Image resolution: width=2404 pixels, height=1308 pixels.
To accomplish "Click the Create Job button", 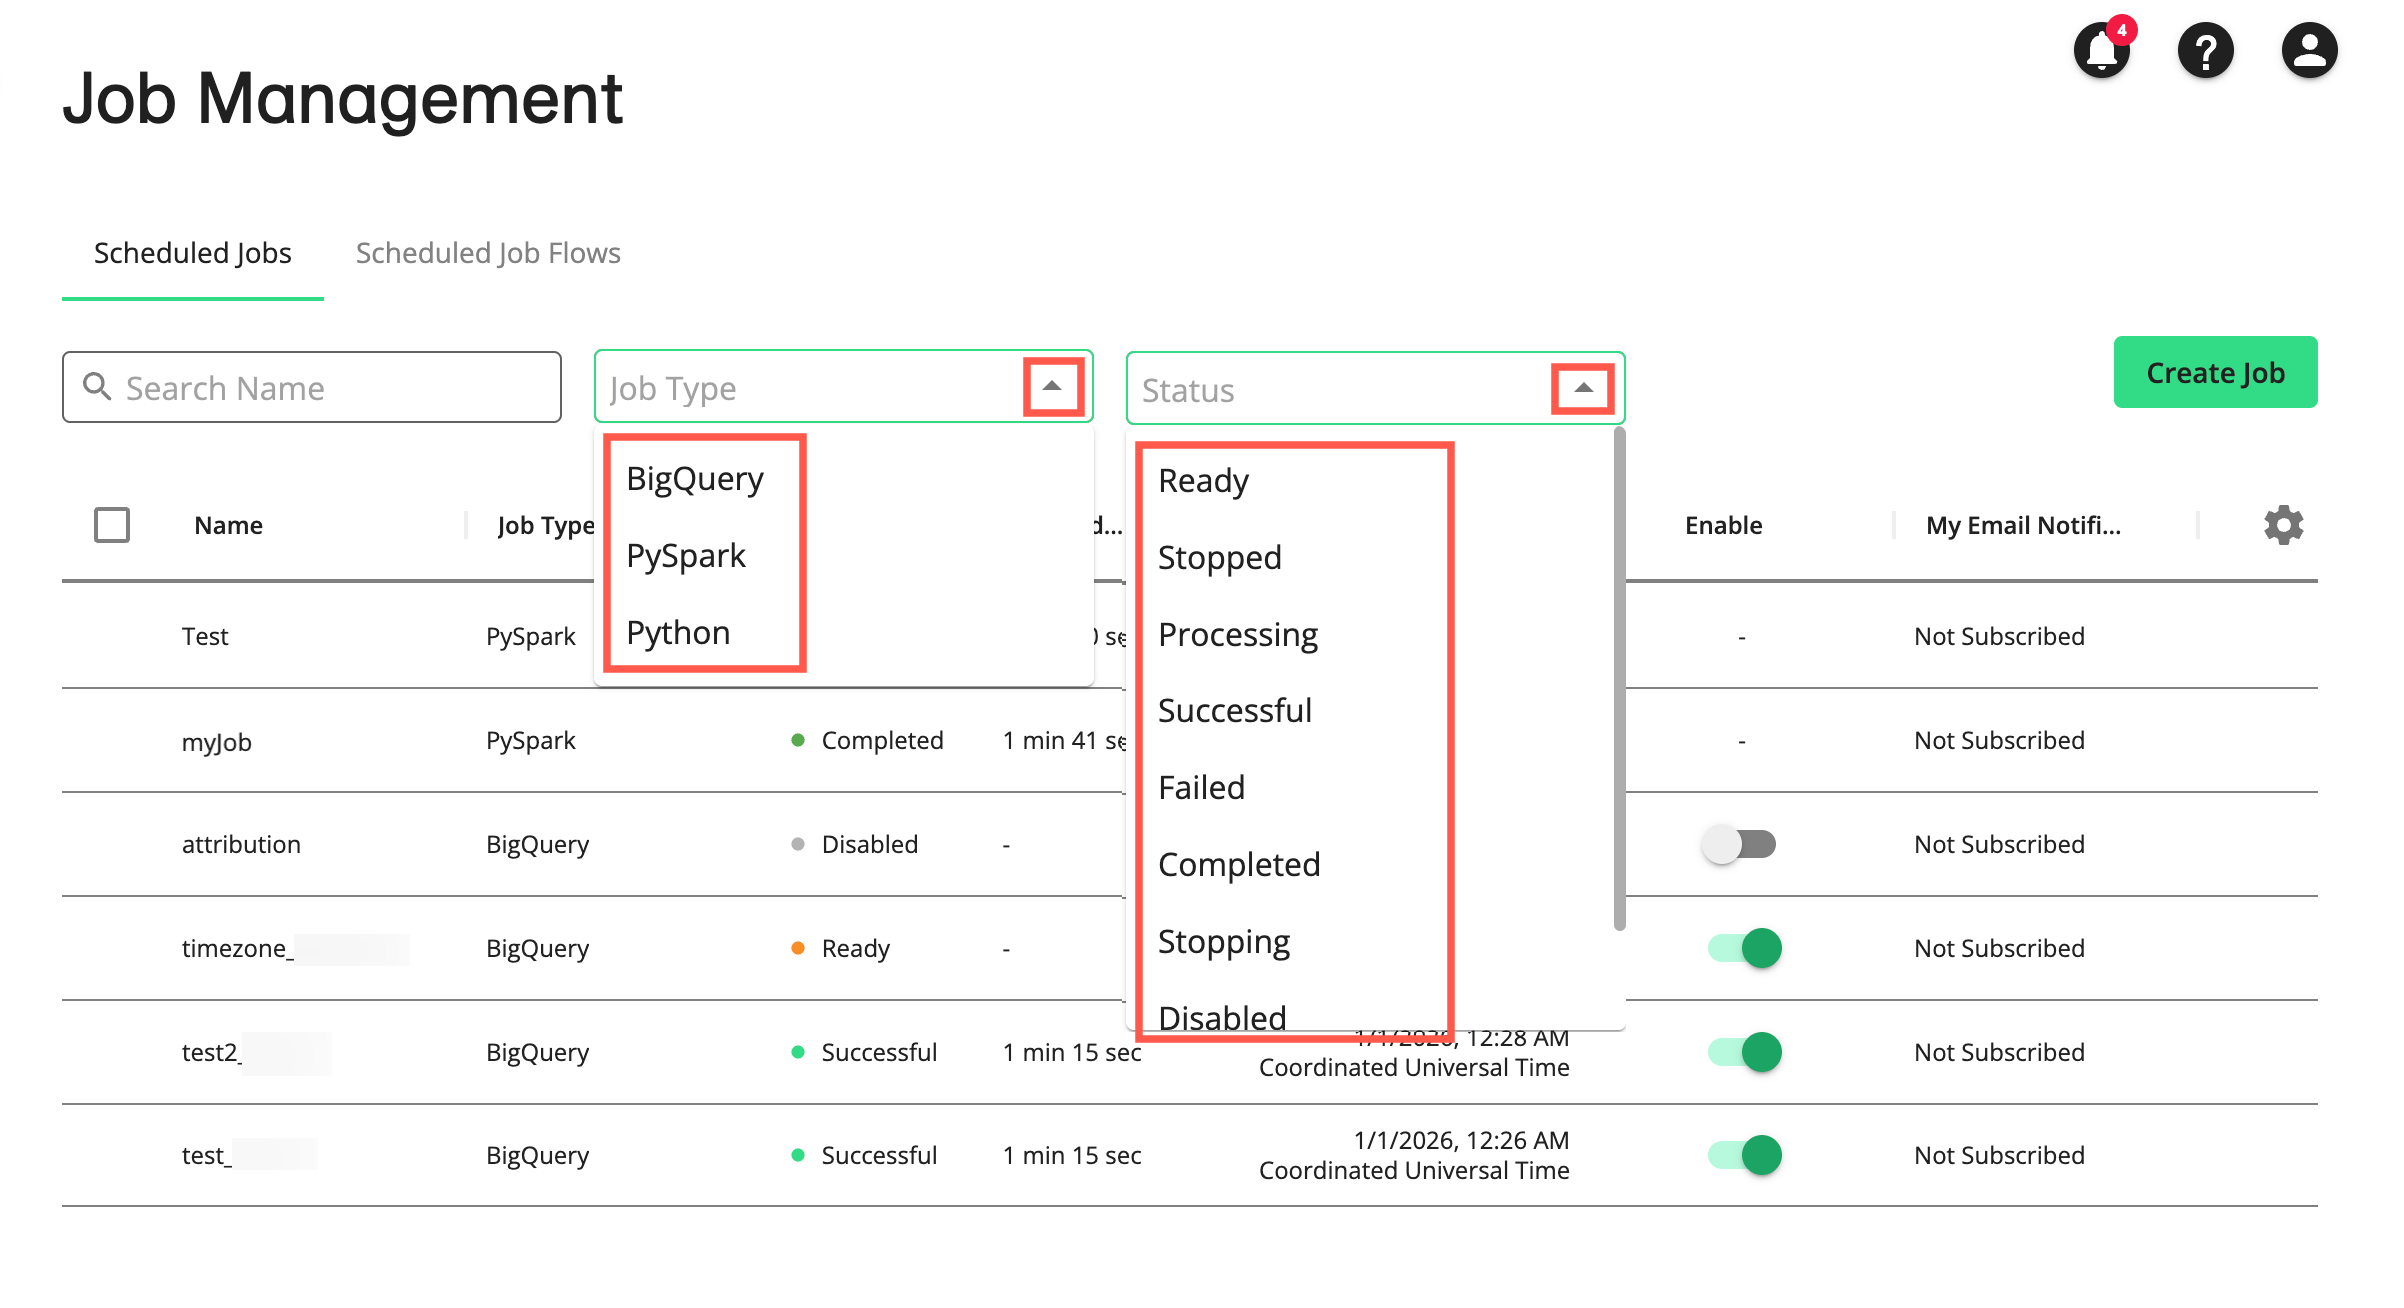I will click(2216, 372).
